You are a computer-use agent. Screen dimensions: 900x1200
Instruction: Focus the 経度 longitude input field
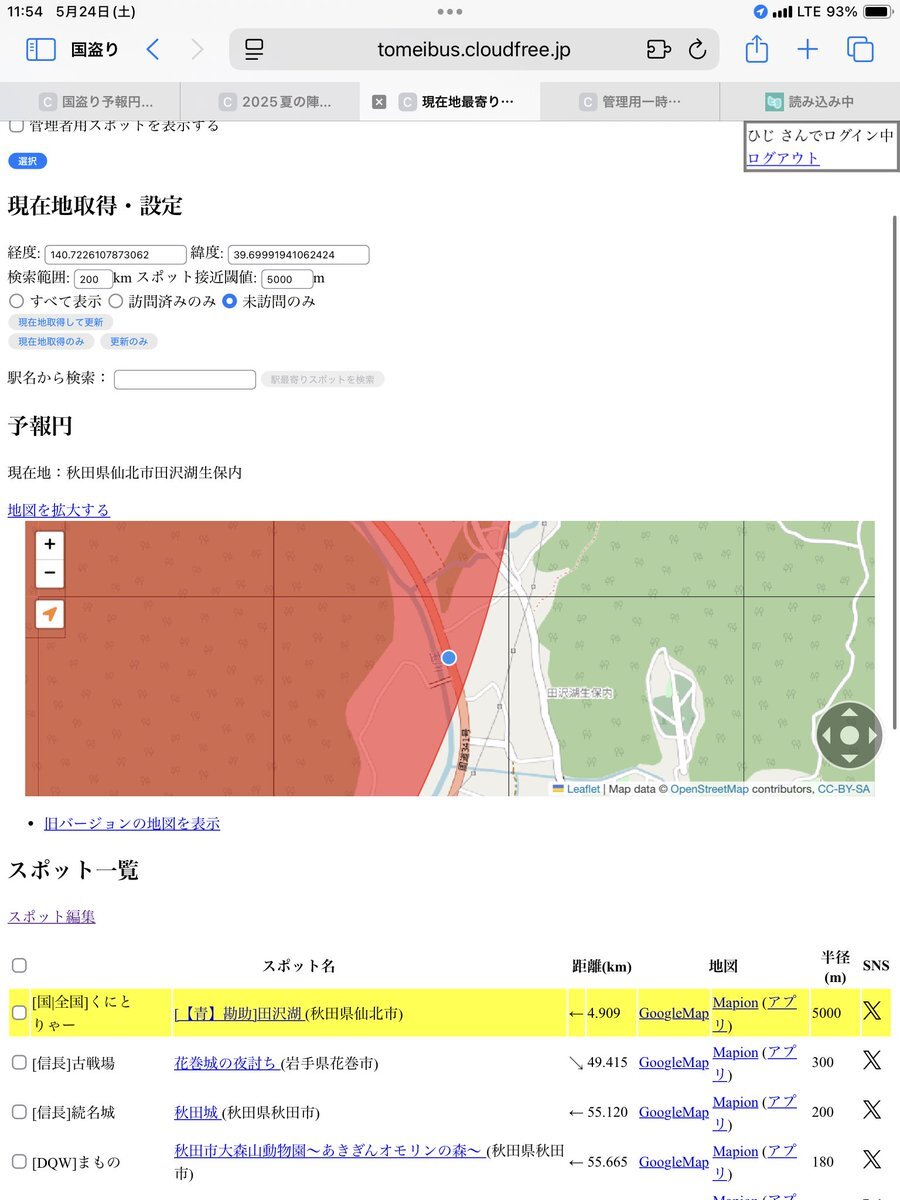115,255
